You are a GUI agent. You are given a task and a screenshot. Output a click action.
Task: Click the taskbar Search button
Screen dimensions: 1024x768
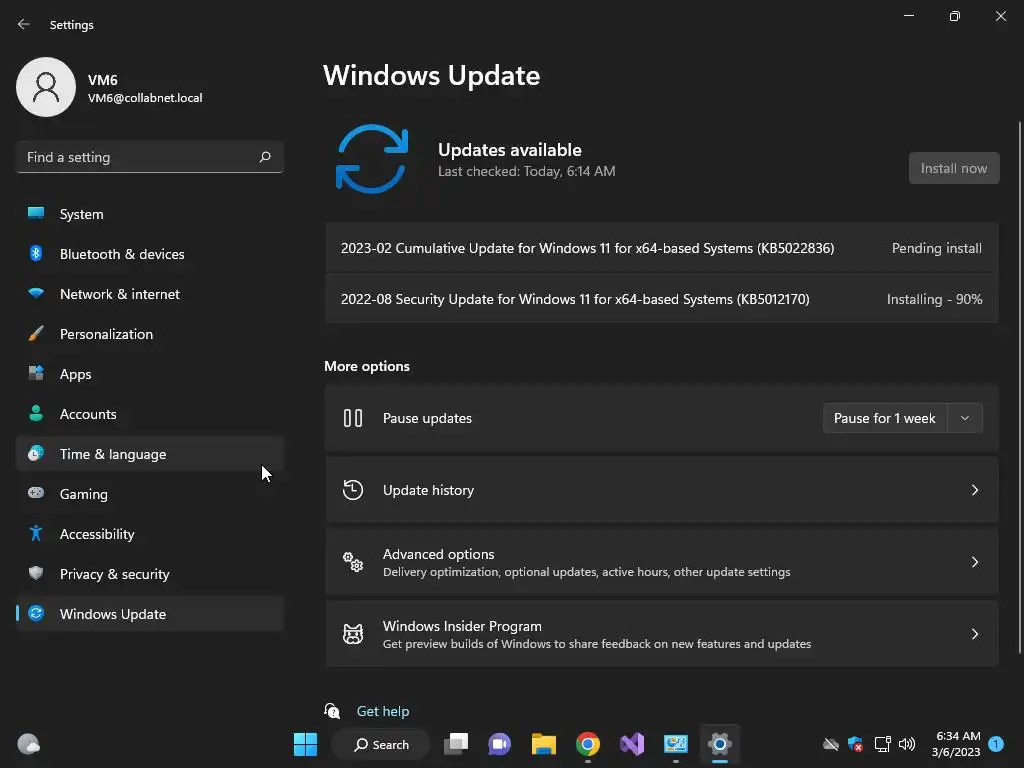pos(381,744)
